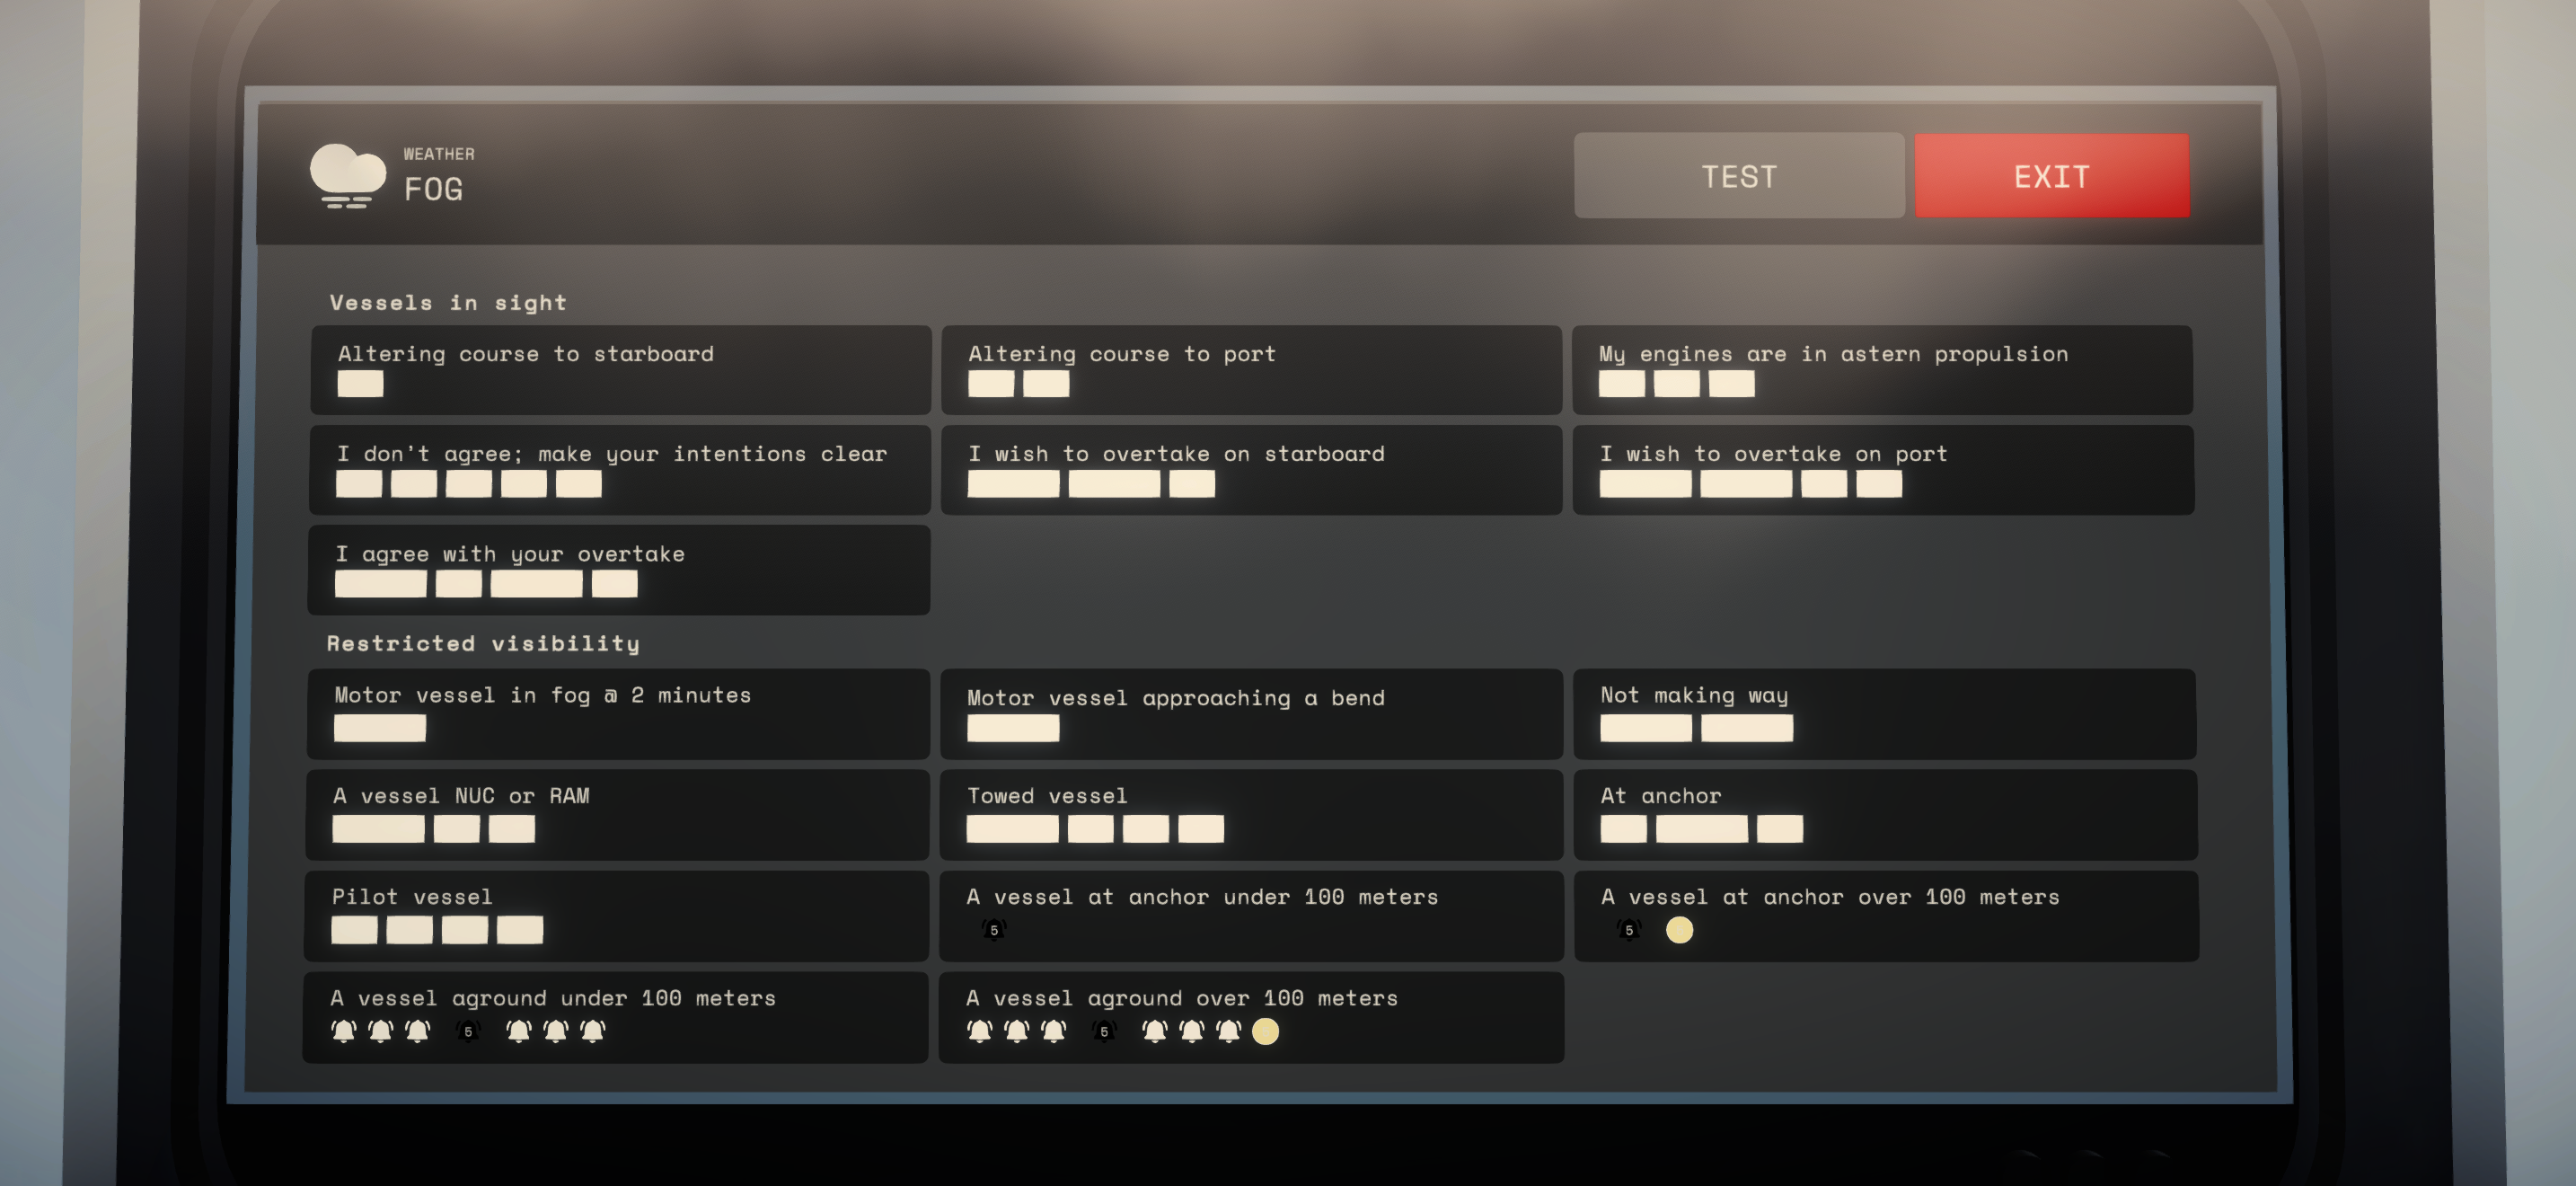Viewport: 2576px width, 1186px height.
Task: Click the 'Restricted visibility' heading
Action: [483, 643]
